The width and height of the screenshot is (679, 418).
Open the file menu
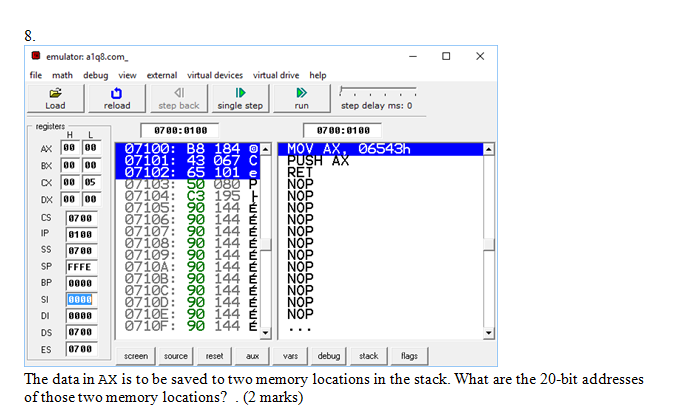(36, 75)
